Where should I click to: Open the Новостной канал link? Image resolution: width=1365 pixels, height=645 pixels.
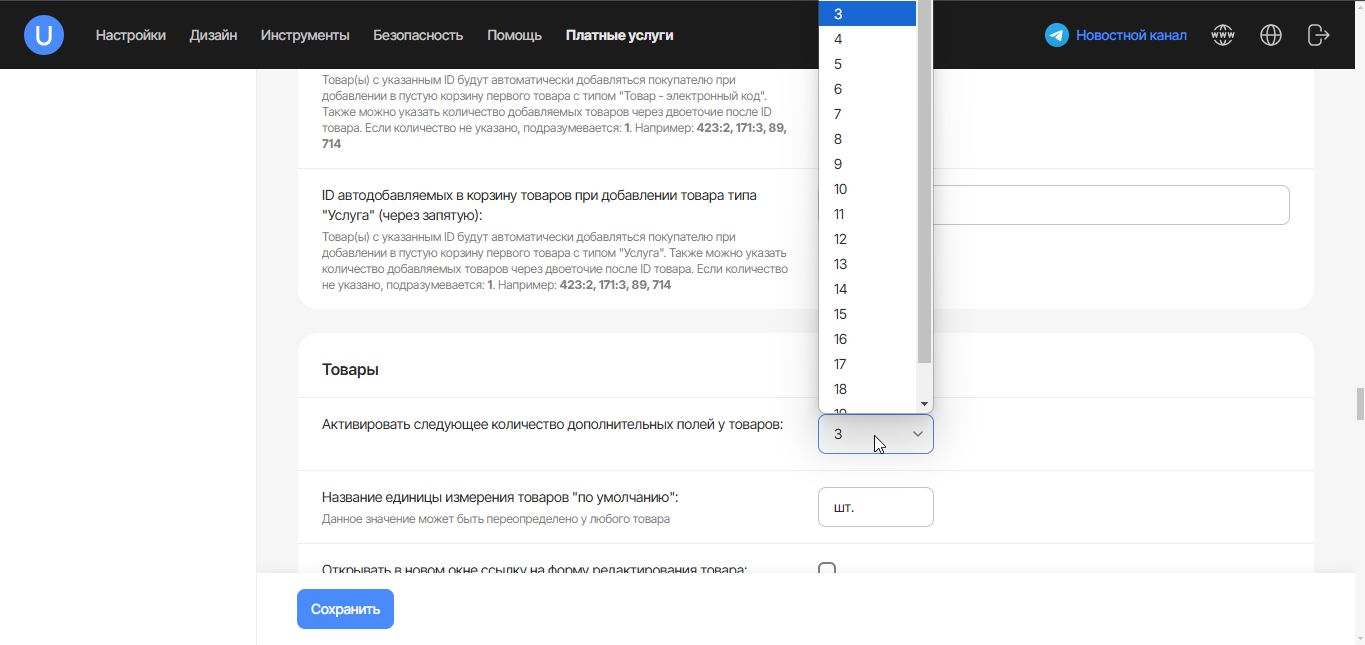point(1131,35)
